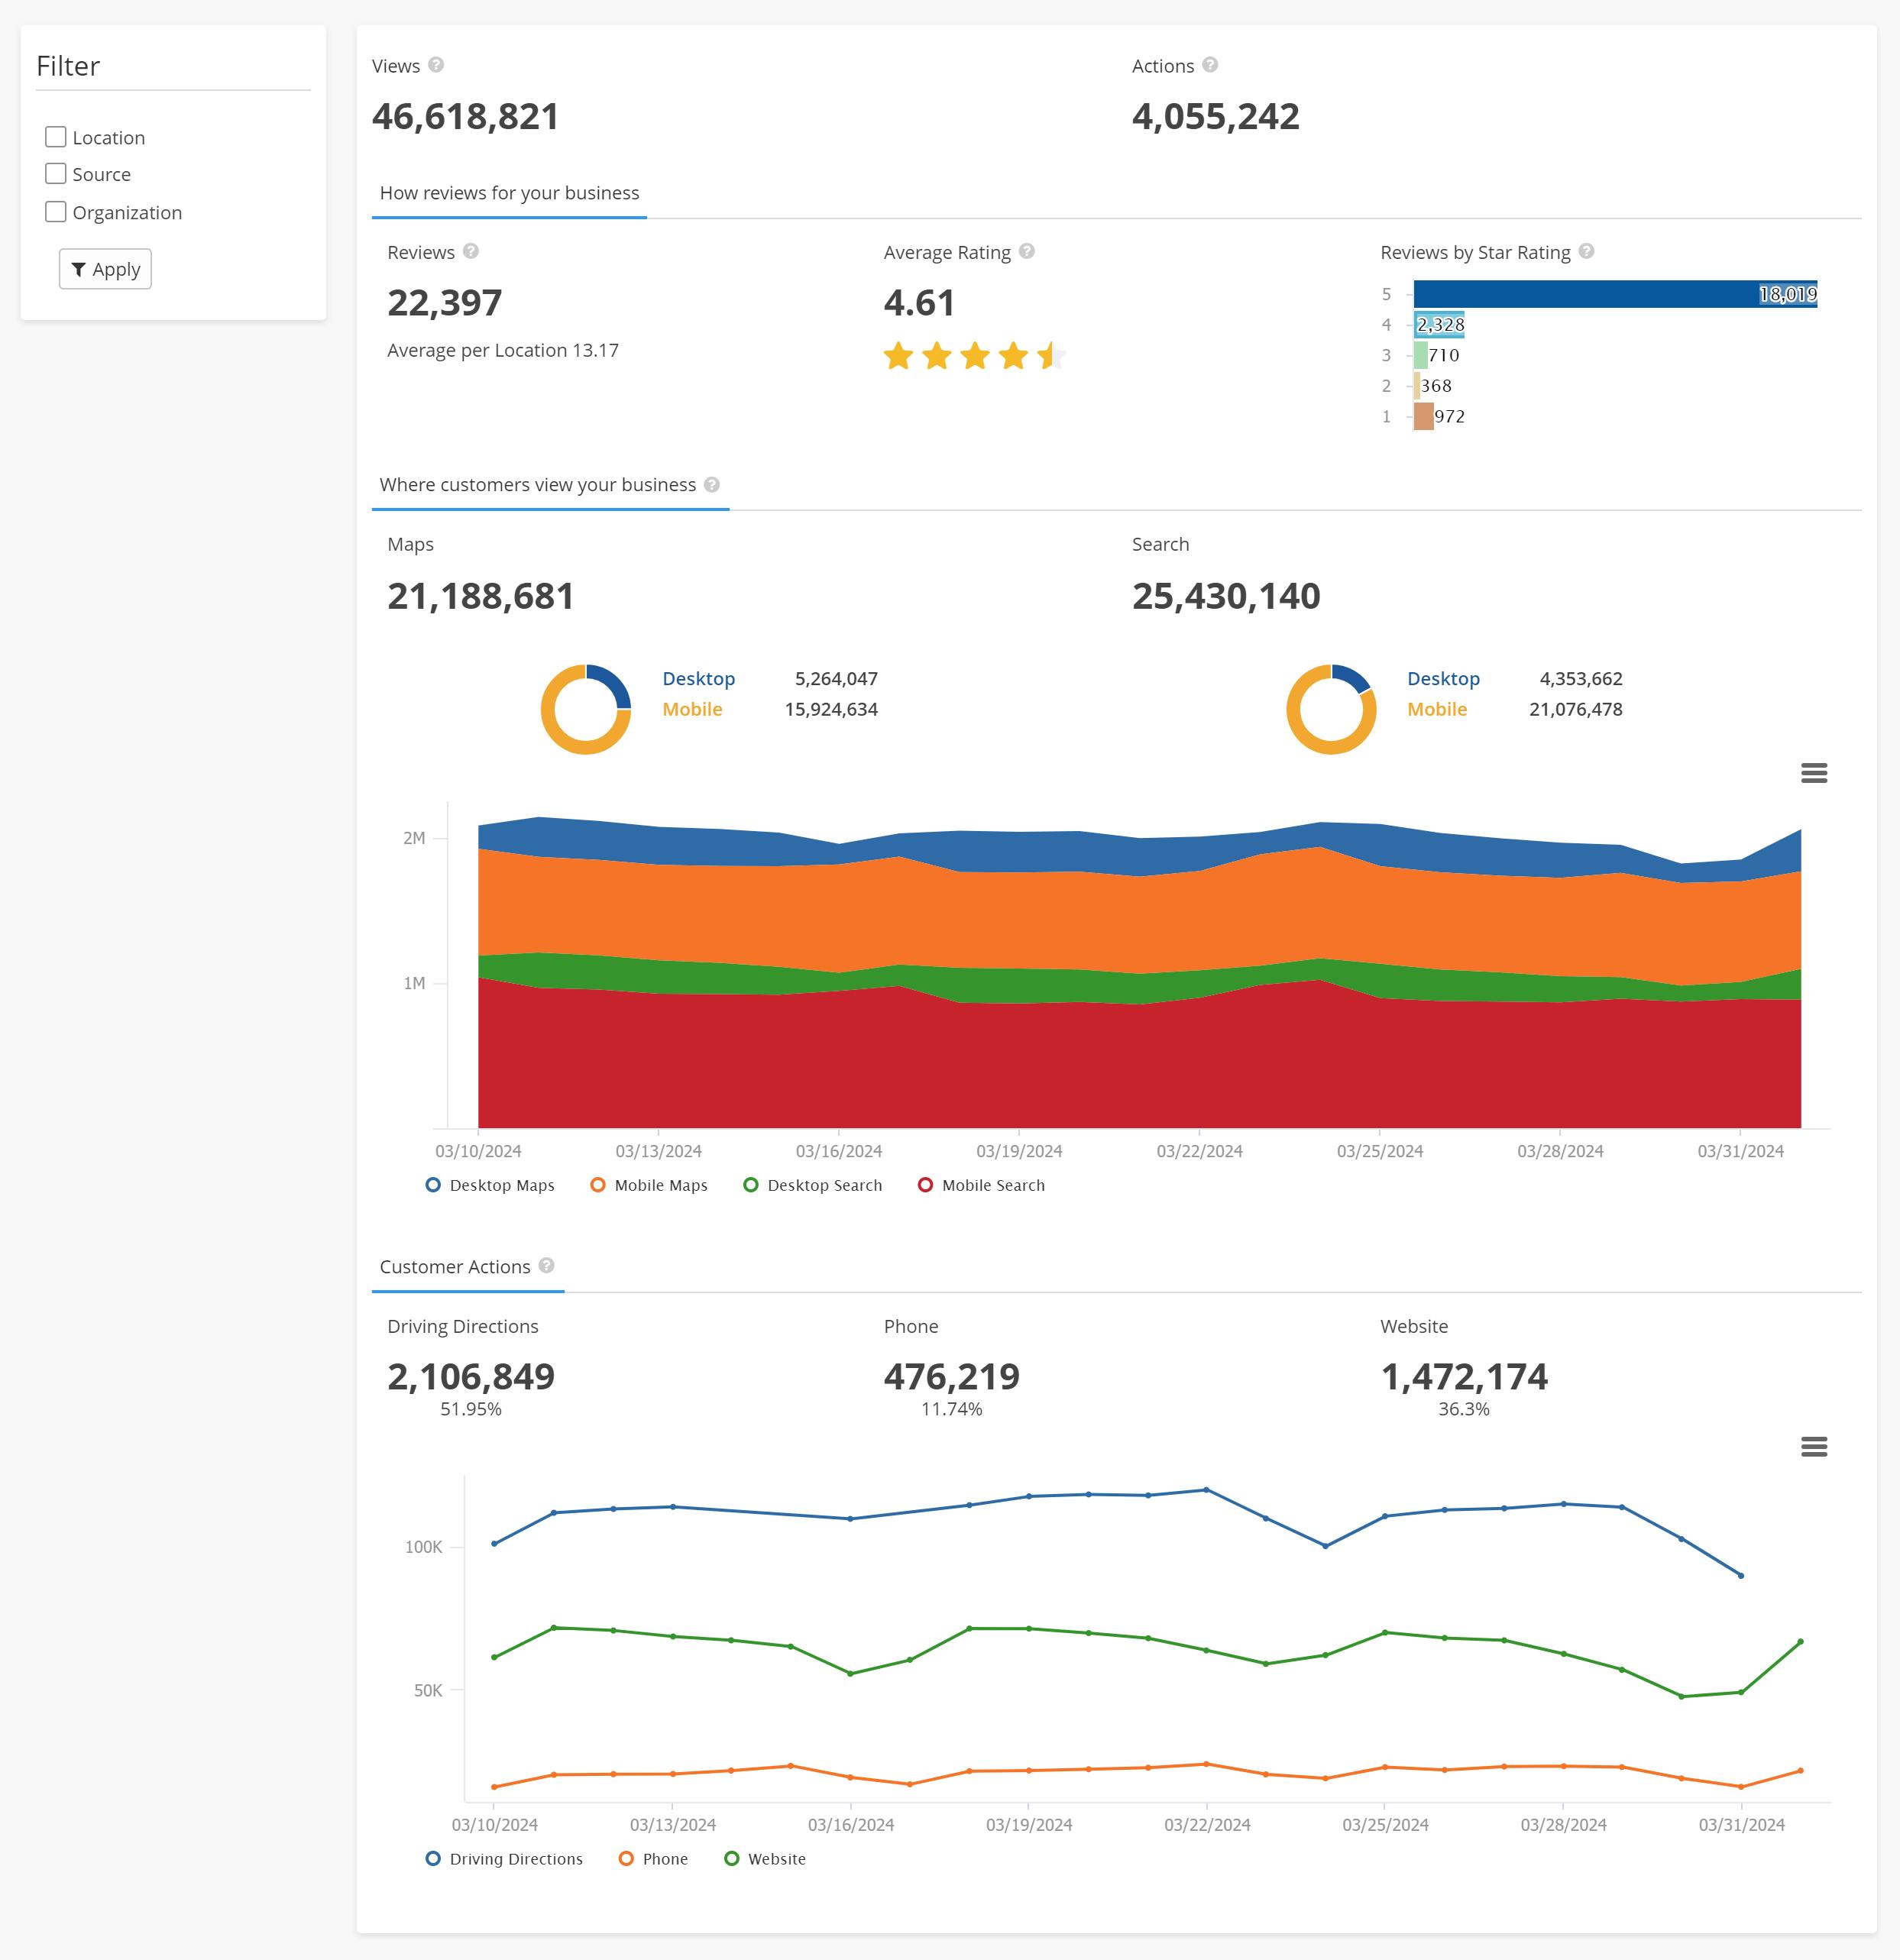Select the How reviews for your business tab
This screenshot has height=1960, width=1900.
click(509, 193)
